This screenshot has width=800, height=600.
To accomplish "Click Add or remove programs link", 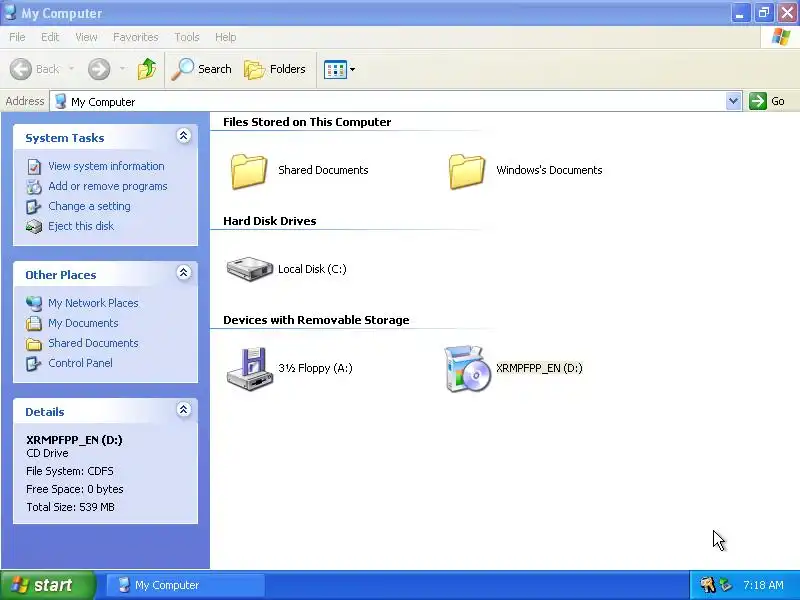I will 108,186.
